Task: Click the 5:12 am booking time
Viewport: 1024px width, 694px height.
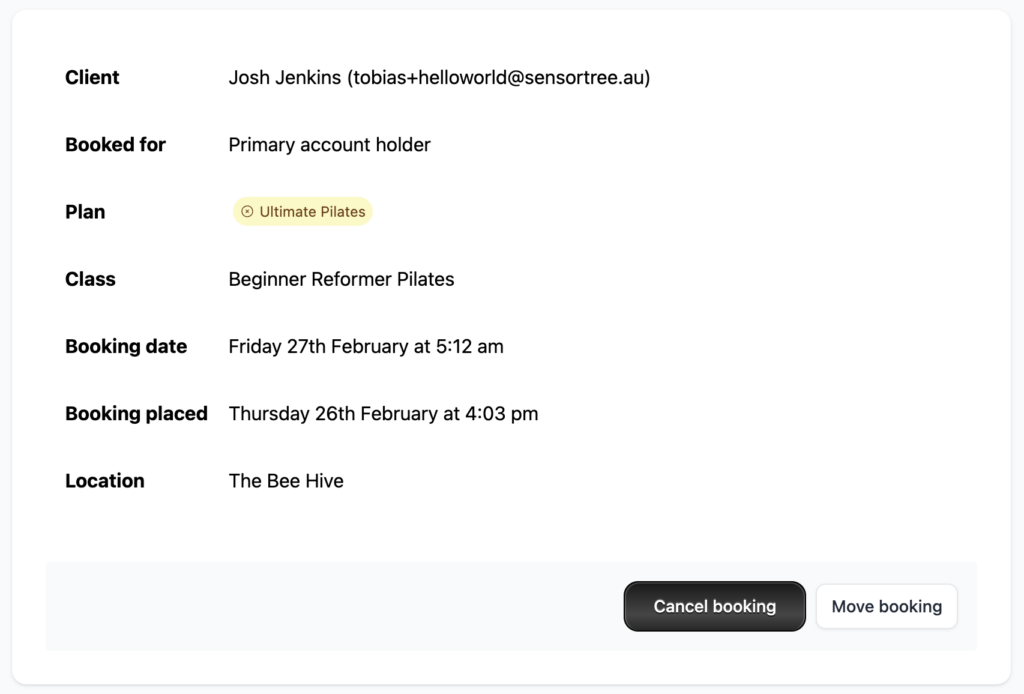Action: 470,347
